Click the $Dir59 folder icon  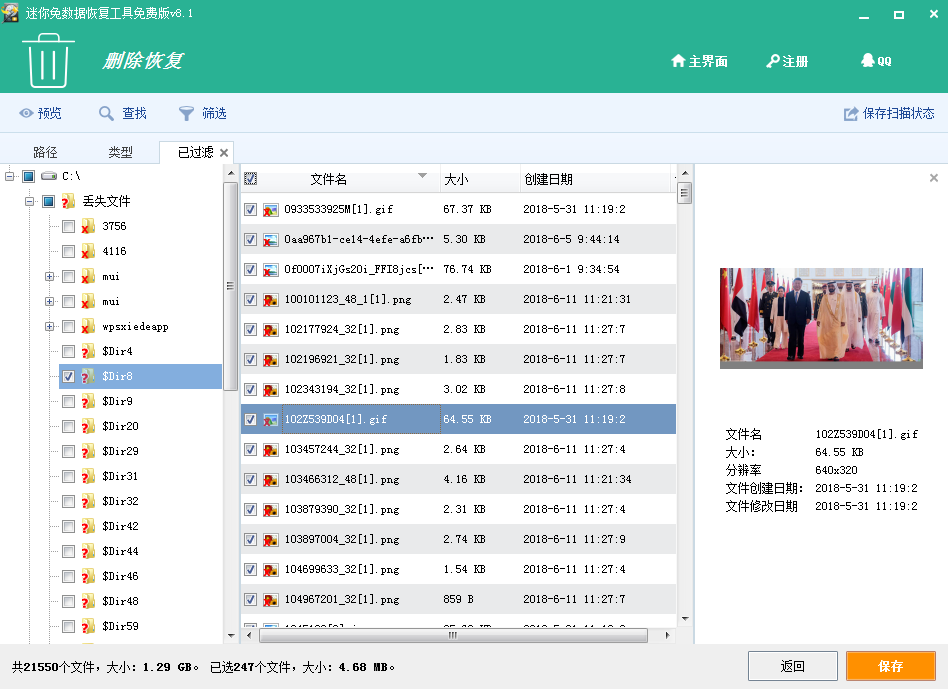click(x=88, y=626)
